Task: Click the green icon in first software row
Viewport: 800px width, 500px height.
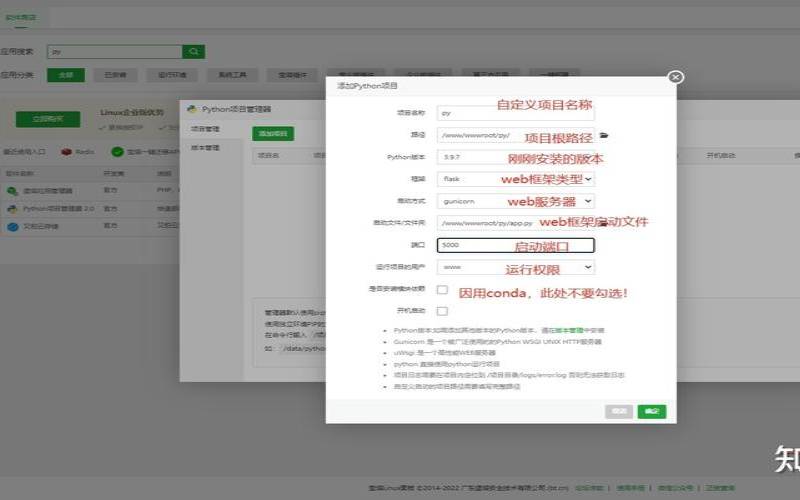Action: [x=12, y=191]
